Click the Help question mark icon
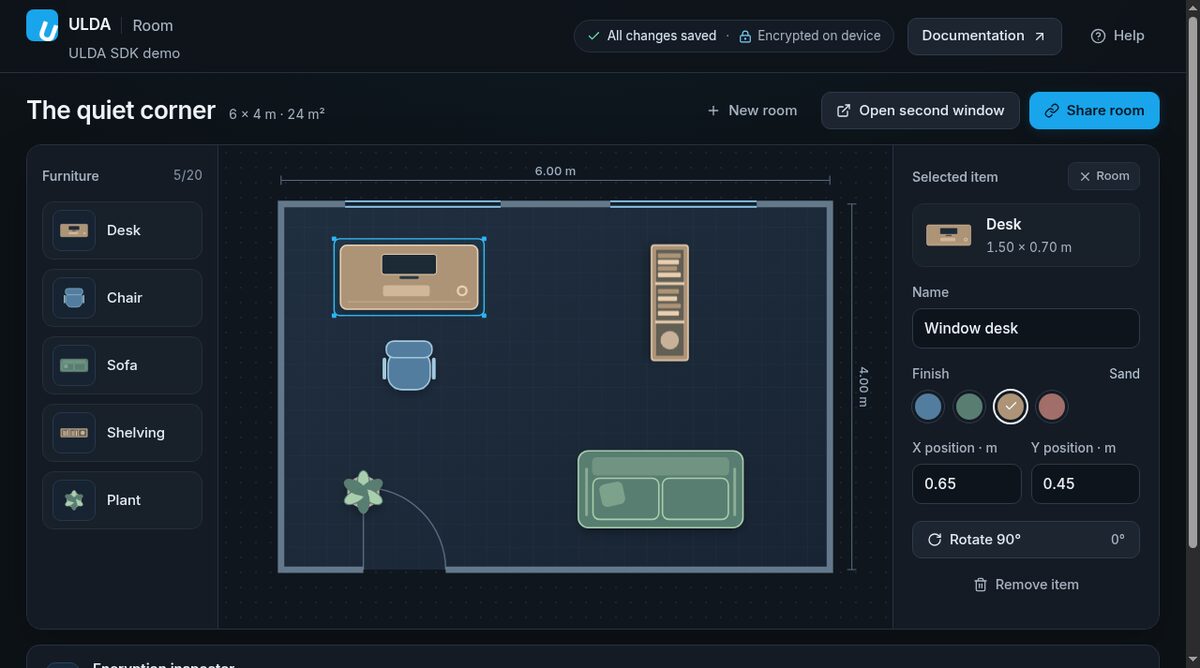This screenshot has width=1200, height=668. [x=1098, y=36]
